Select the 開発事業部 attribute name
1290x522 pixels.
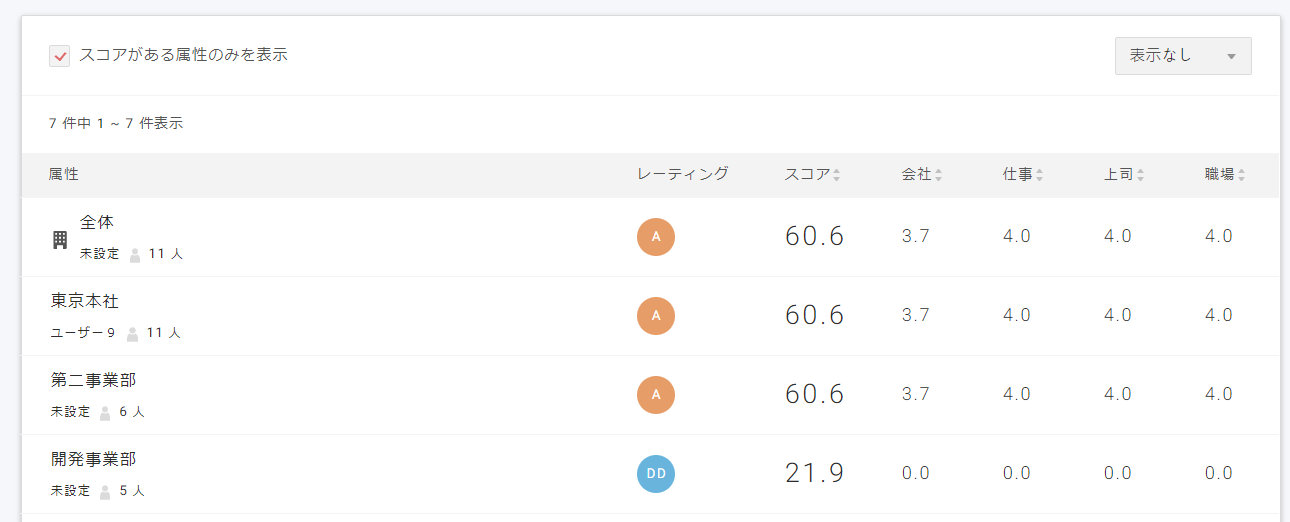(x=93, y=459)
